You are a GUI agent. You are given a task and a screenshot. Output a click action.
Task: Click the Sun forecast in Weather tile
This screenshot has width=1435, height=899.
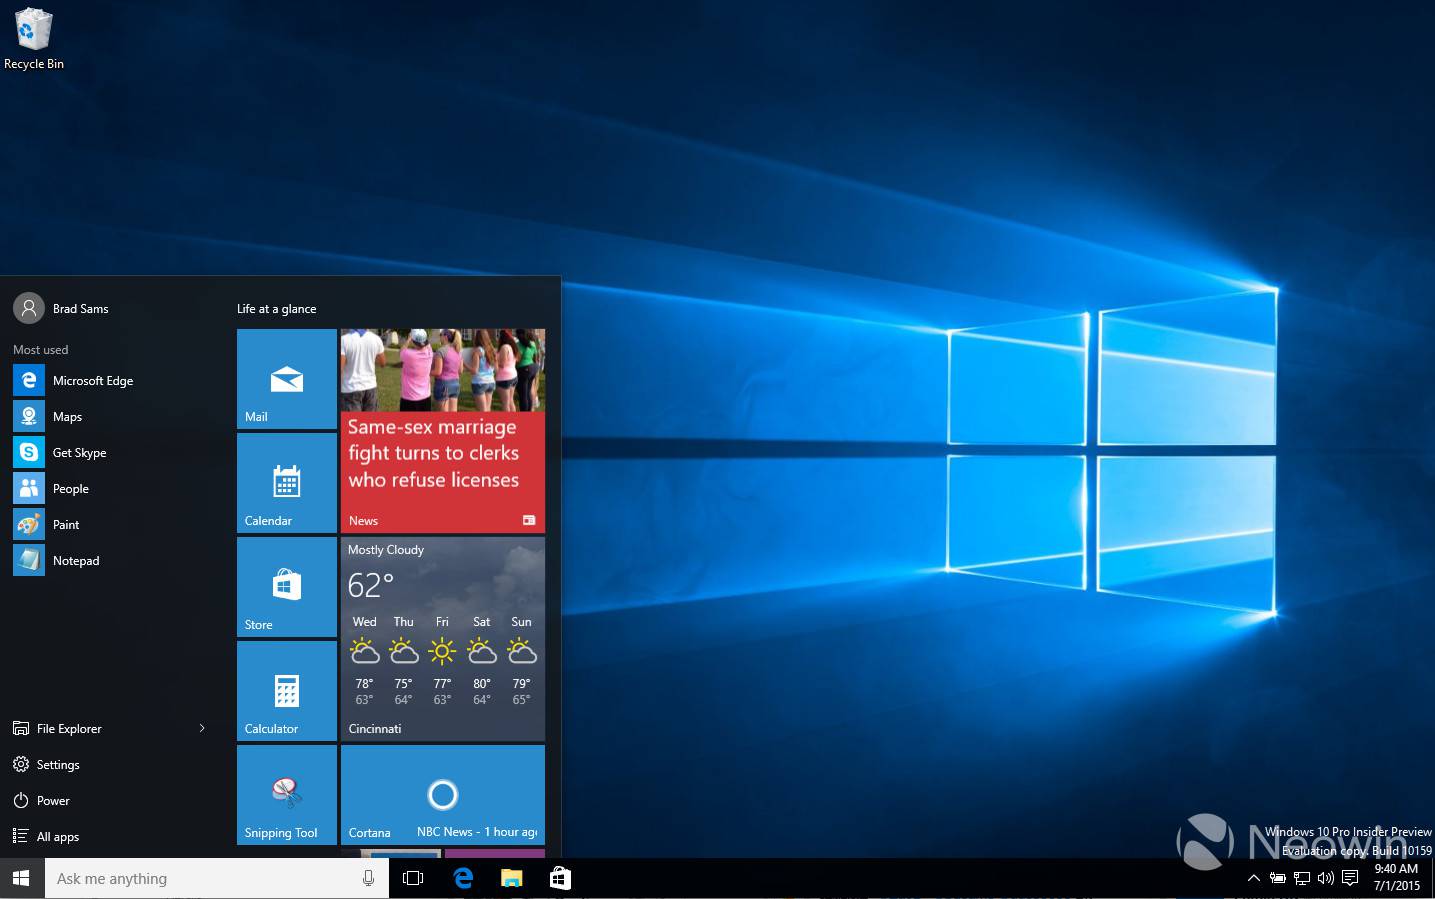[x=521, y=659]
